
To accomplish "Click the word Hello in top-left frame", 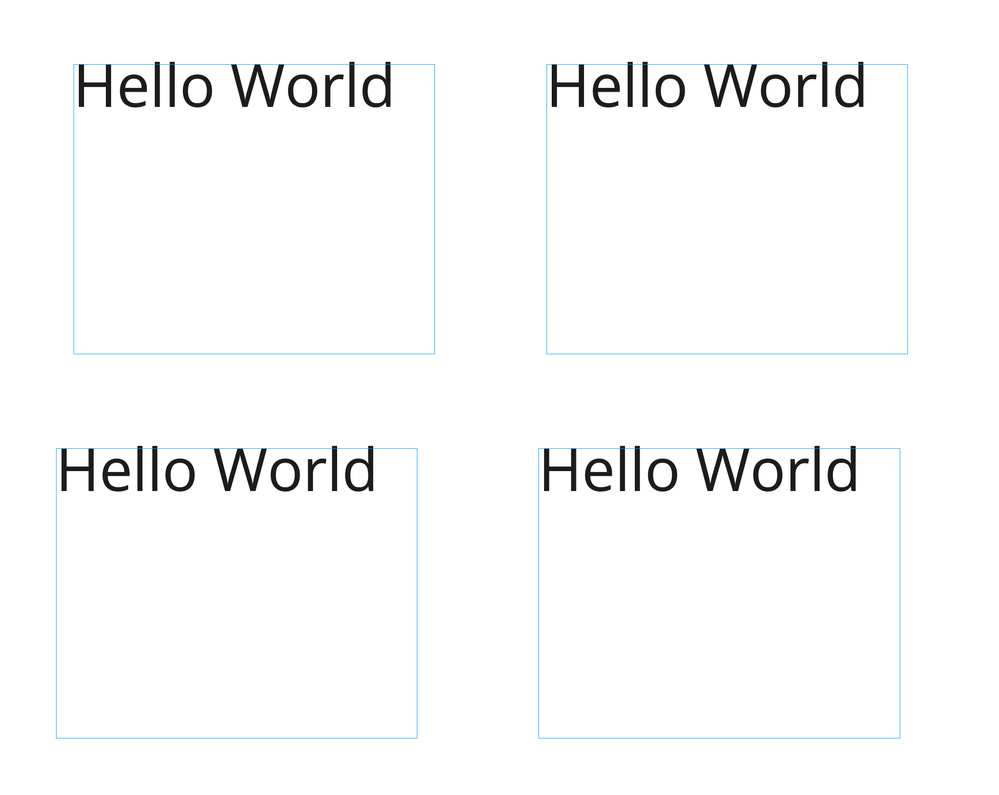I will click(x=145, y=86).
